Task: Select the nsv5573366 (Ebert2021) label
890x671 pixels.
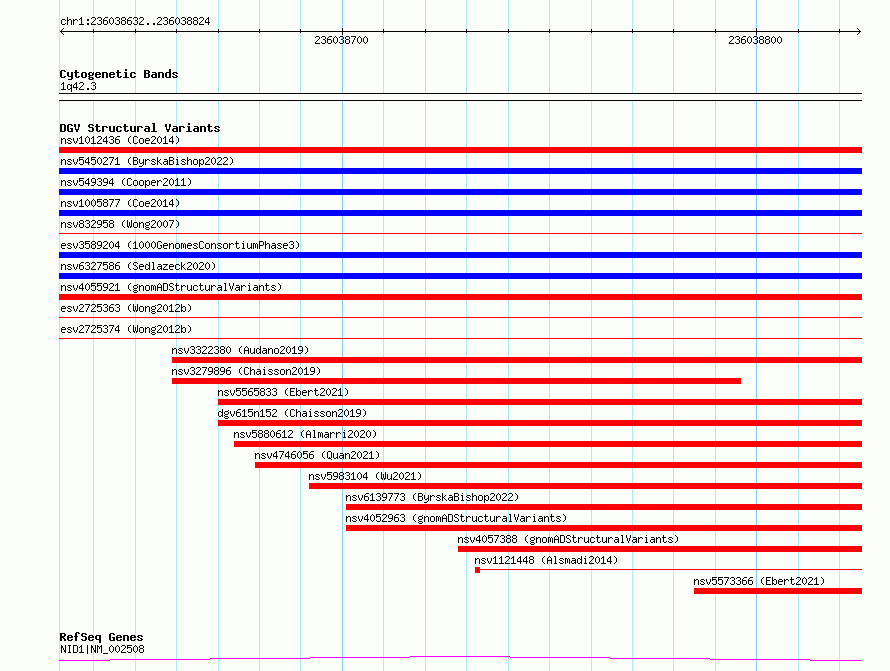Action: (759, 581)
